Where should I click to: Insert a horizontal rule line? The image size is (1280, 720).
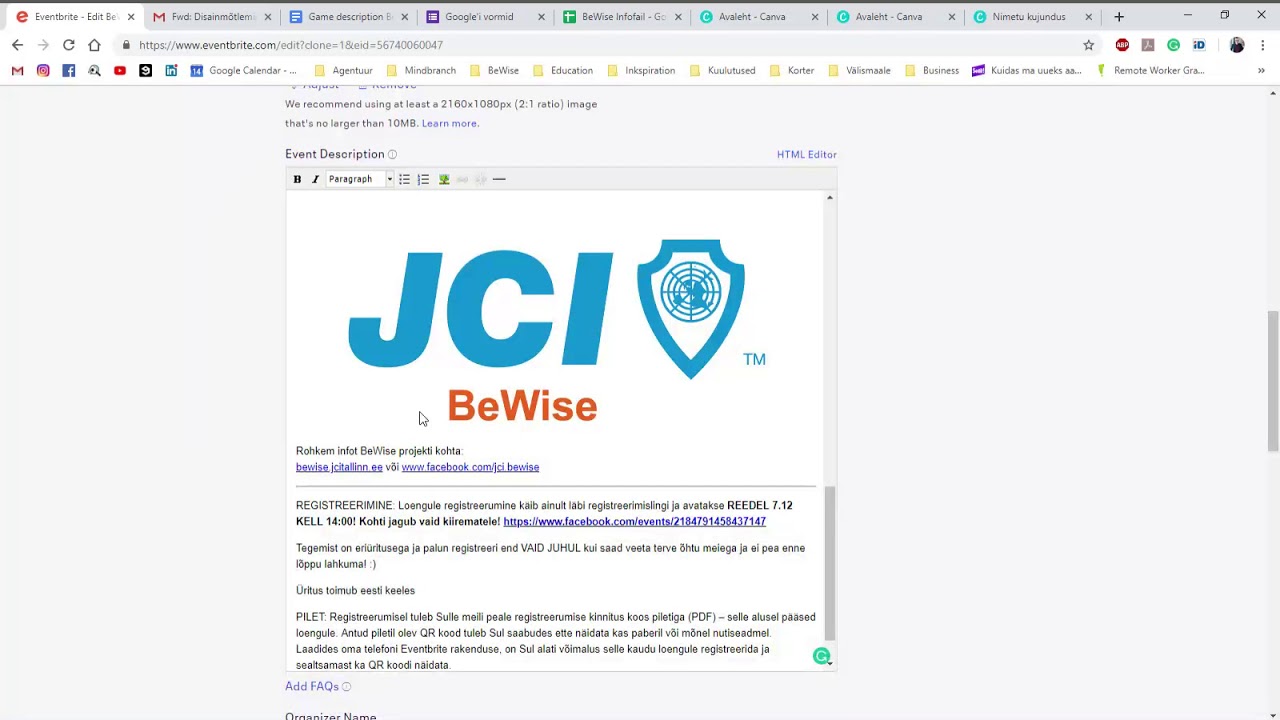coord(499,179)
